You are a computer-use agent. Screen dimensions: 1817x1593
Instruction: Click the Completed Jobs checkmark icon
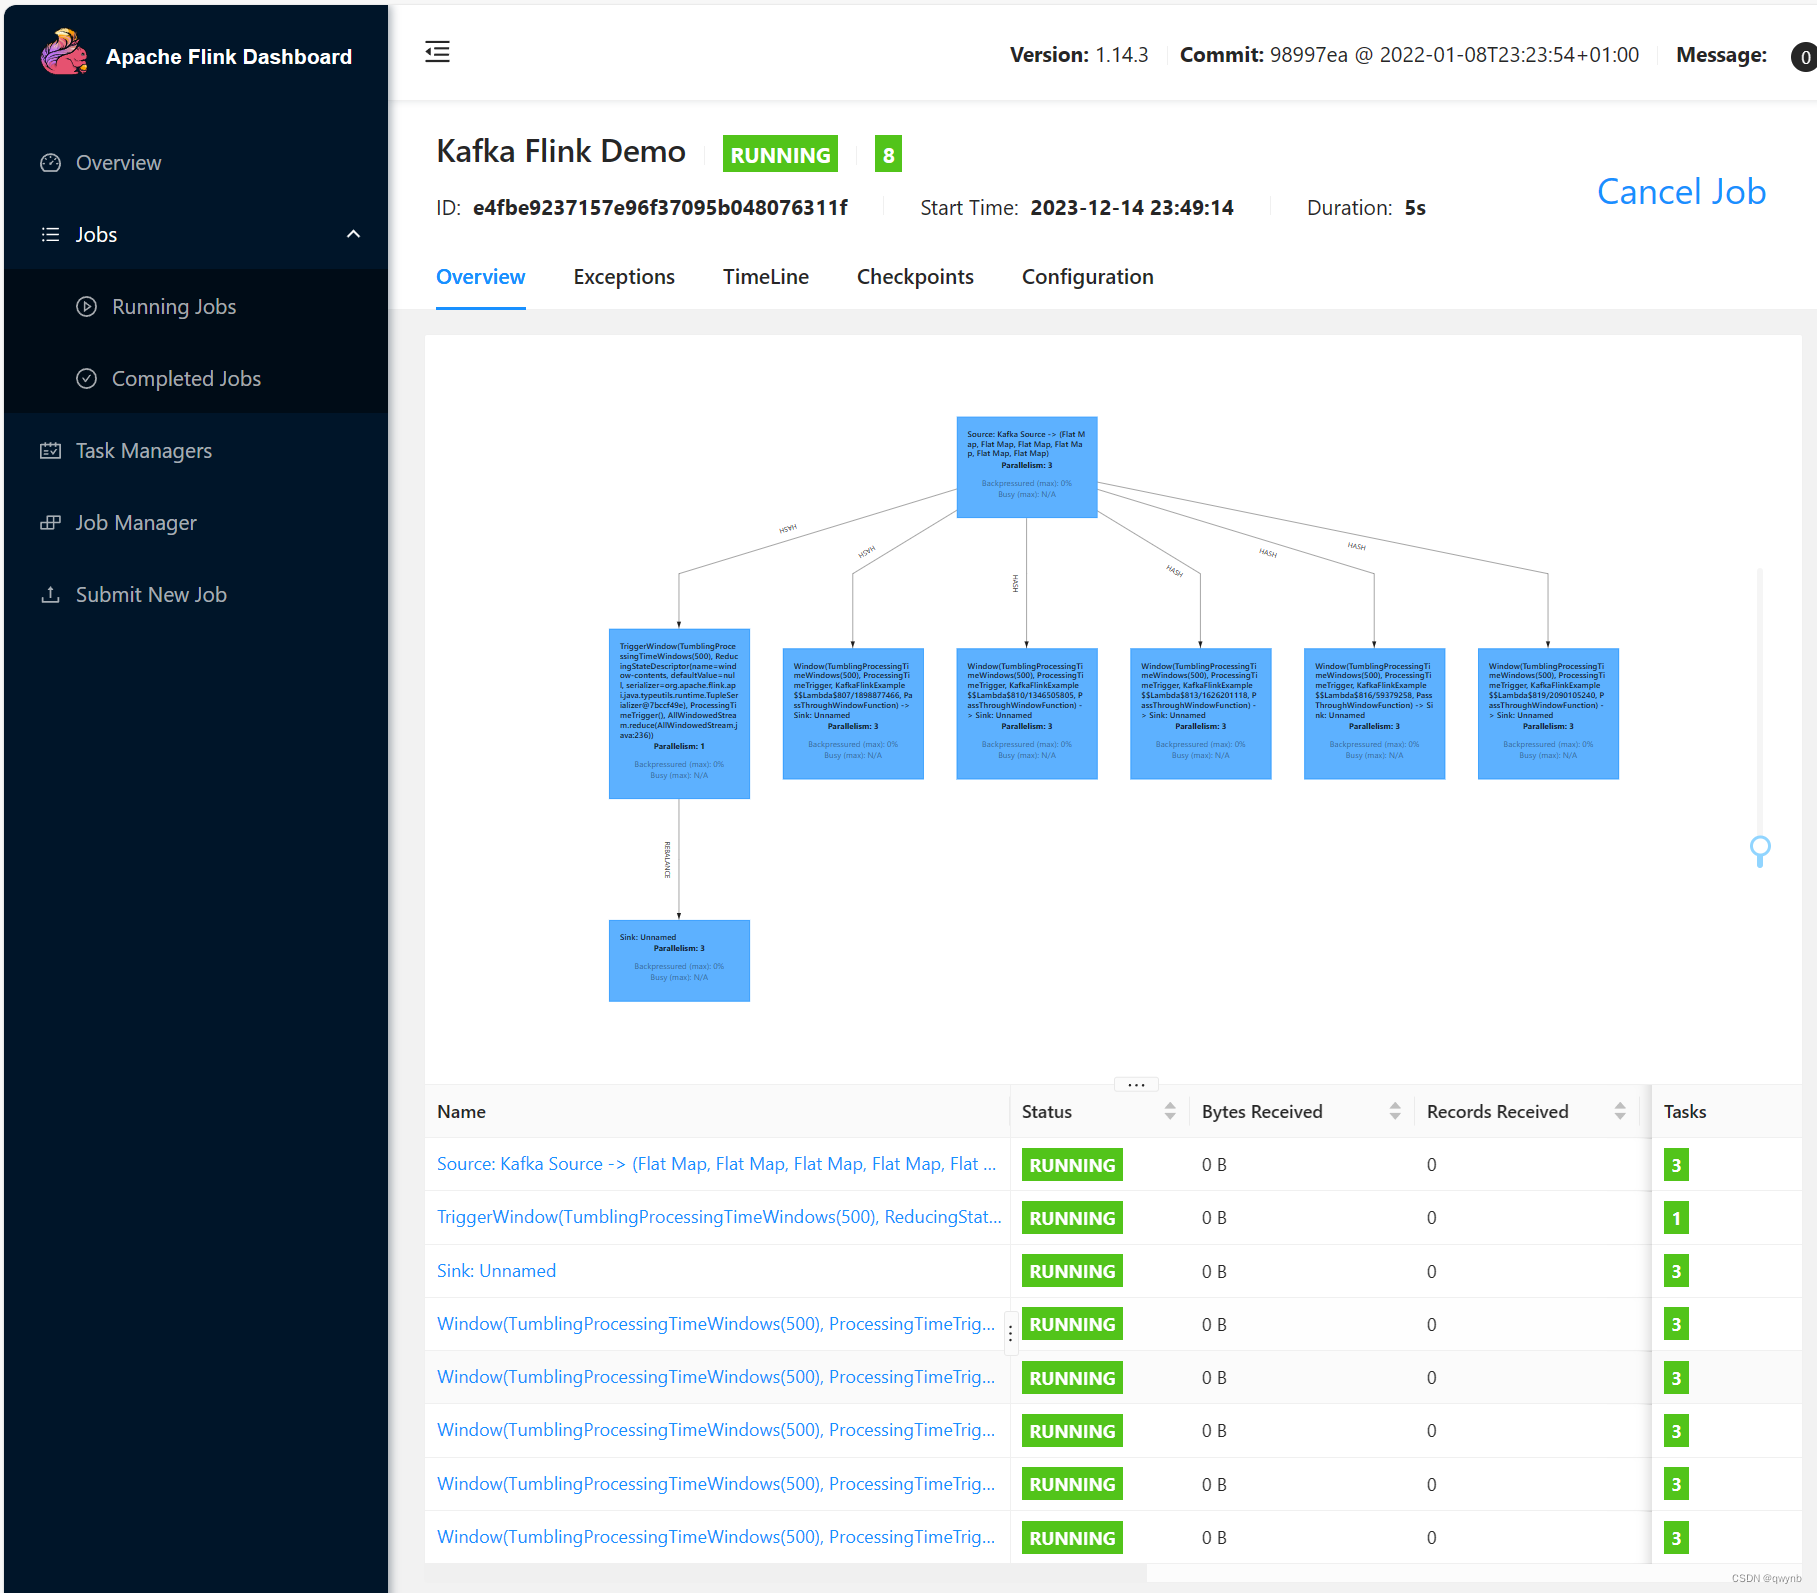coord(87,379)
